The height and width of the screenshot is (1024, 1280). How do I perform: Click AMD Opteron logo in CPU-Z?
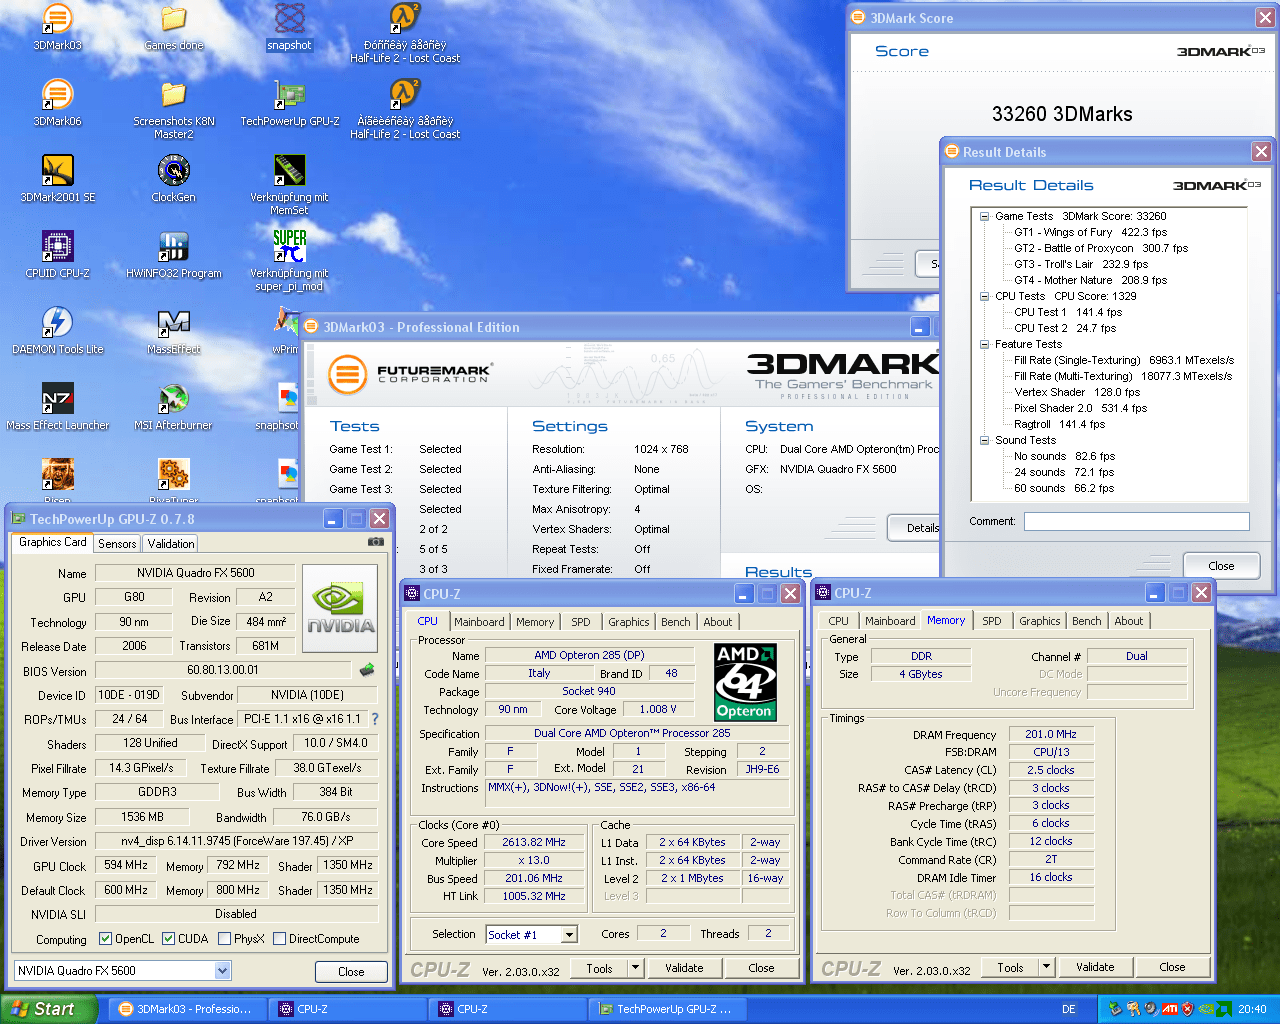coord(744,682)
